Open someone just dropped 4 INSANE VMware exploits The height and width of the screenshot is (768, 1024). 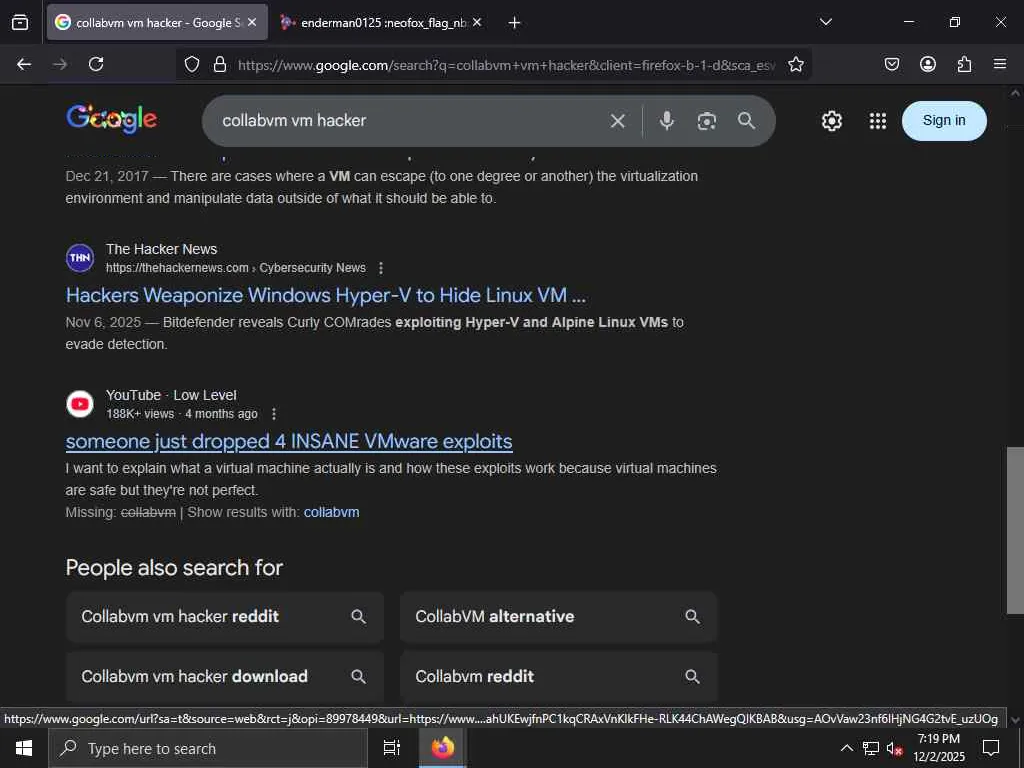pos(289,441)
